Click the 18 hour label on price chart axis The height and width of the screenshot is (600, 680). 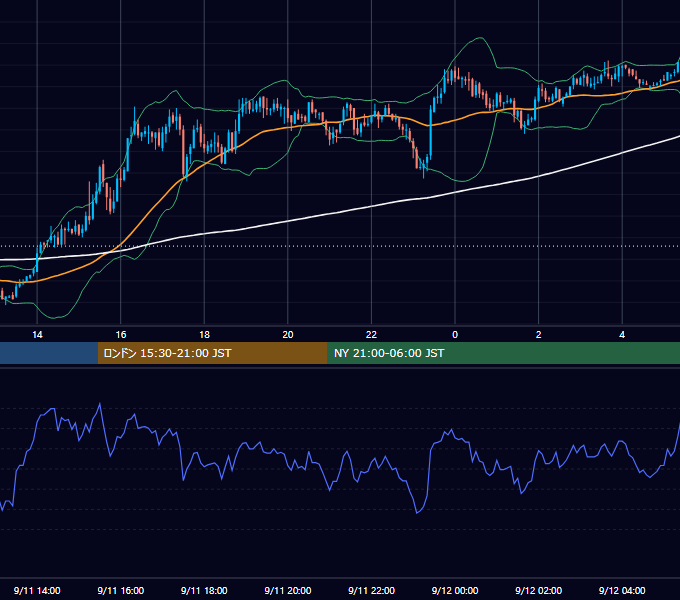tap(204, 335)
